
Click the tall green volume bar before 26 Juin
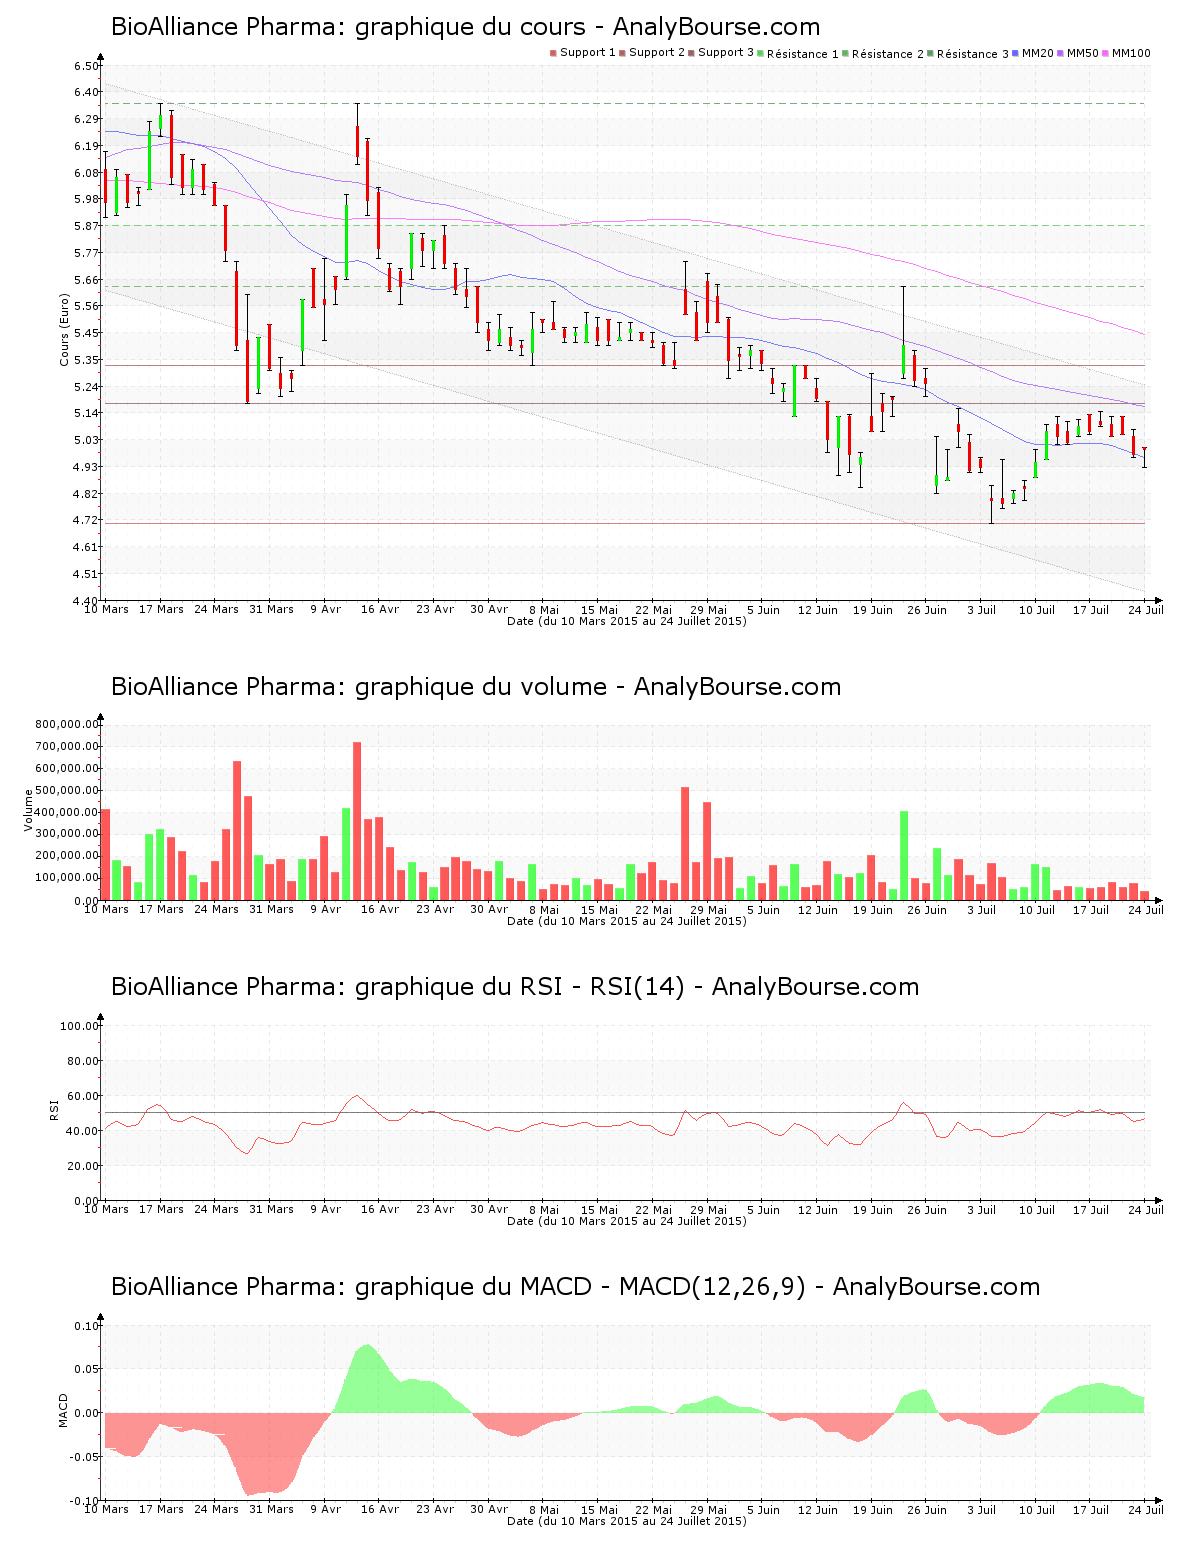click(904, 855)
